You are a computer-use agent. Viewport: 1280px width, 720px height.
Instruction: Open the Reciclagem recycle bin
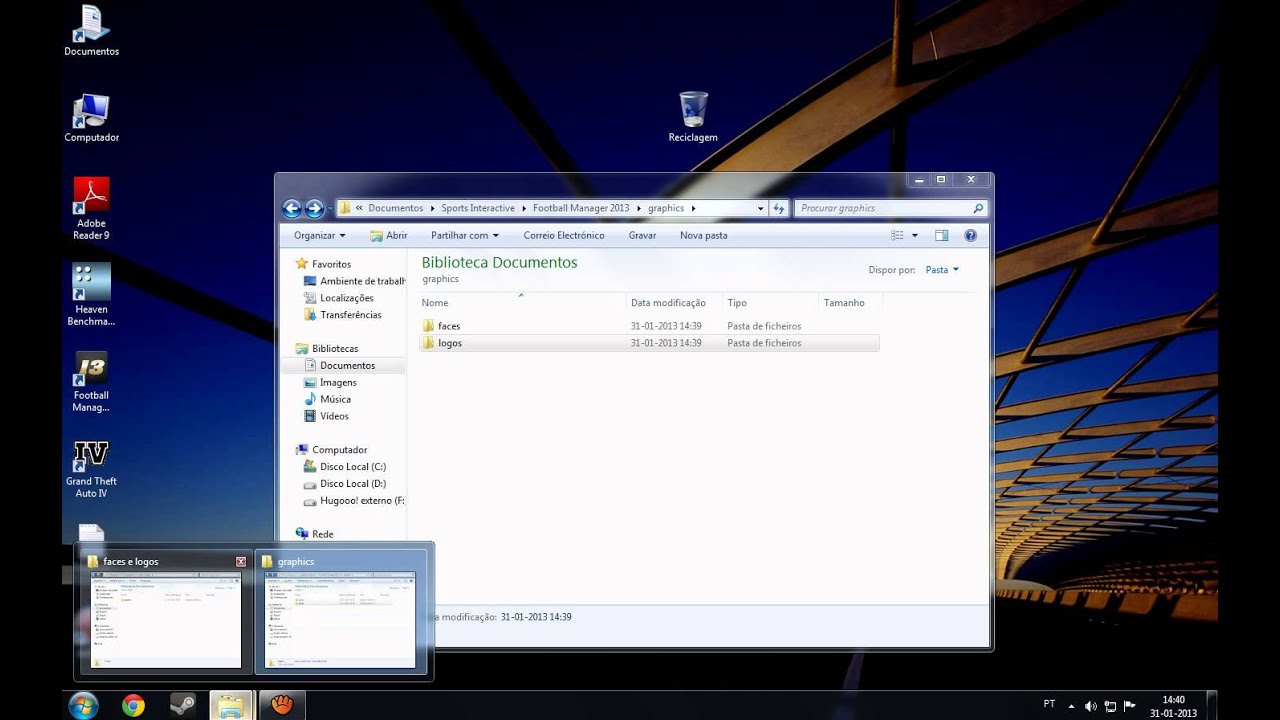(x=693, y=117)
